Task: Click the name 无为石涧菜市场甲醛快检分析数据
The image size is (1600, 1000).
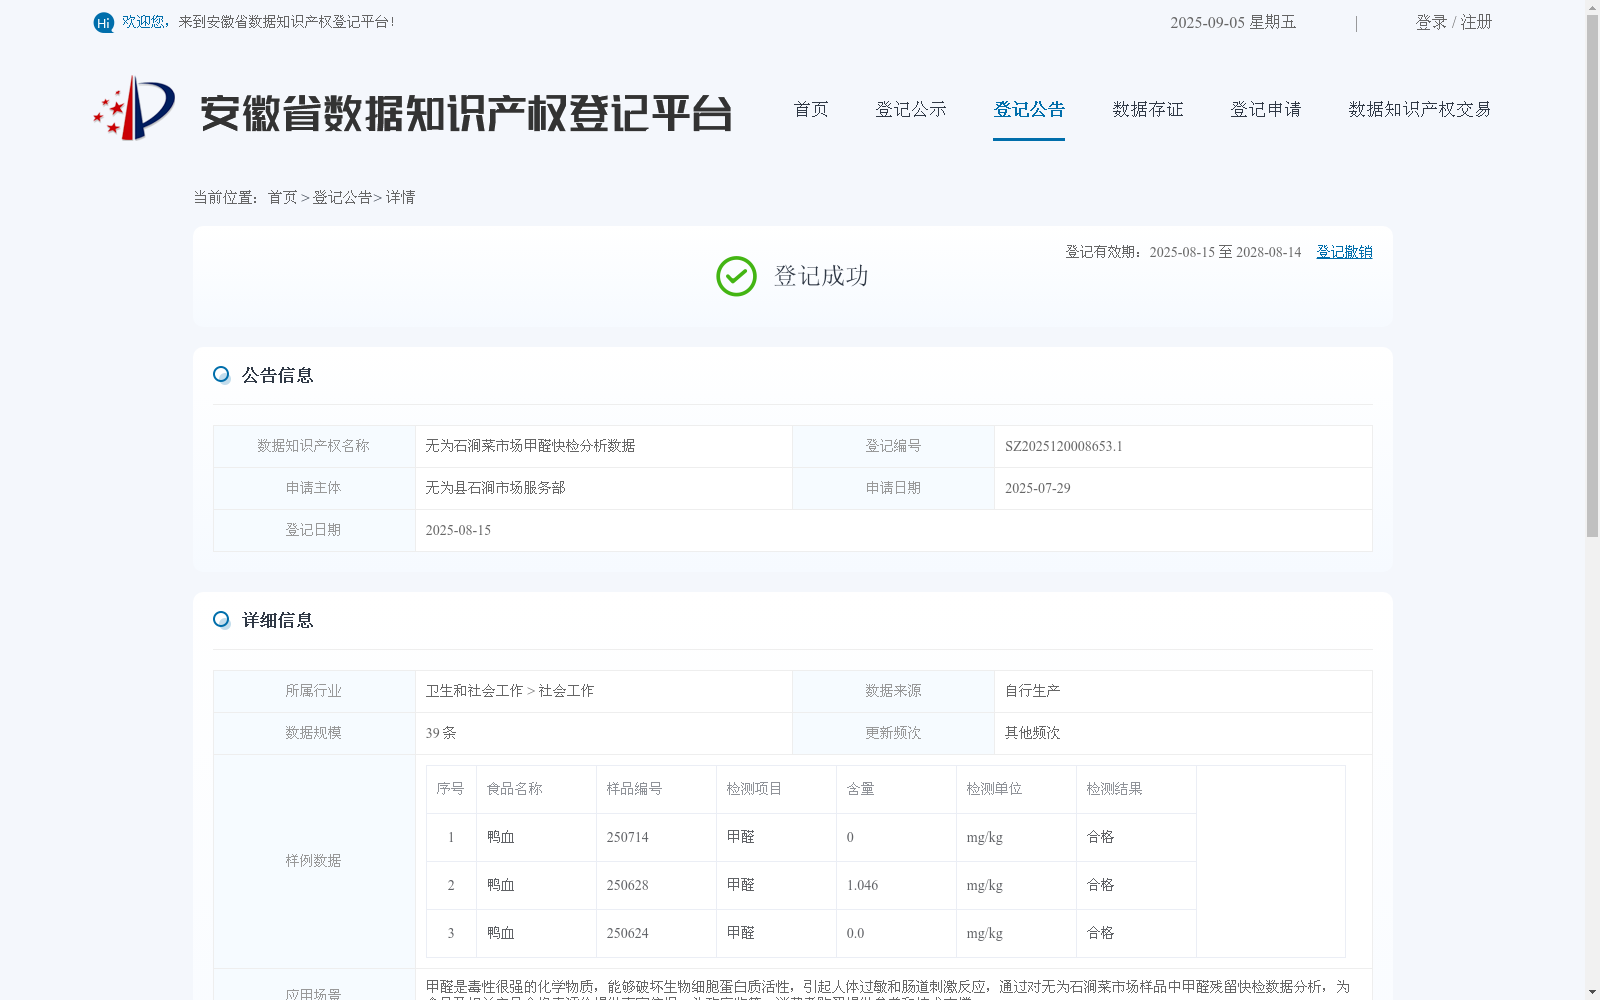Action: pyautogui.click(x=530, y=446)
